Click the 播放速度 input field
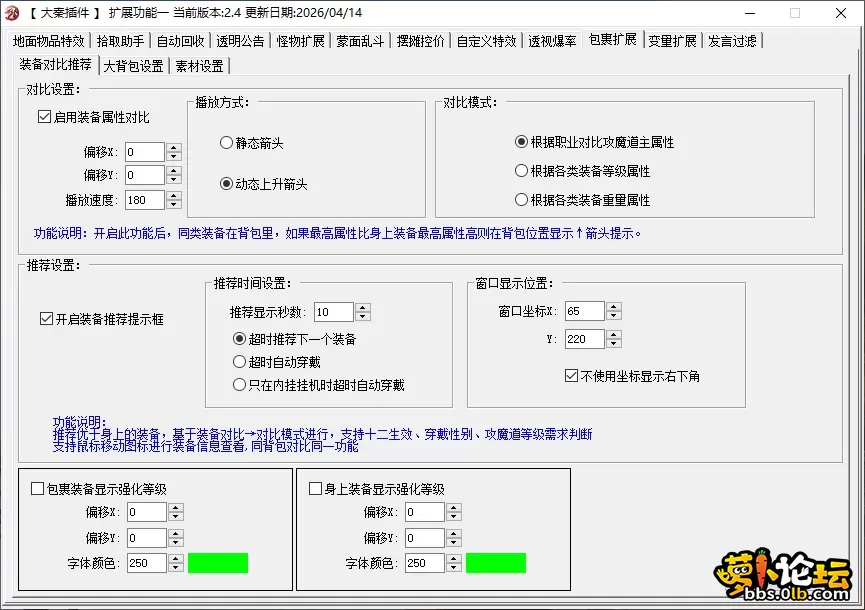The image size is (865, 610). (x=145, y=200)
